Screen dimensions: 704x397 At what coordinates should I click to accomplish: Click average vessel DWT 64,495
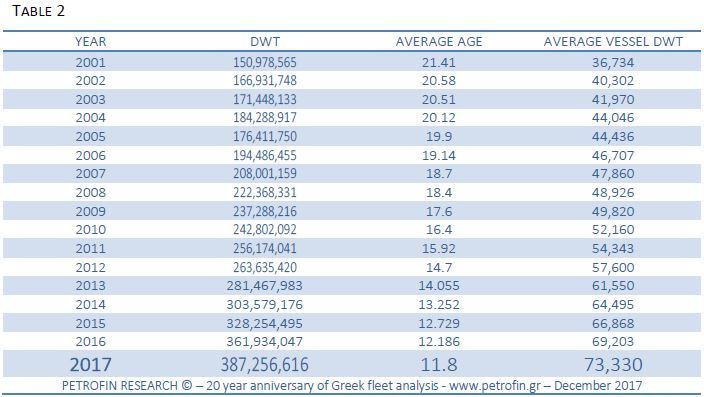tap(613, 304)
